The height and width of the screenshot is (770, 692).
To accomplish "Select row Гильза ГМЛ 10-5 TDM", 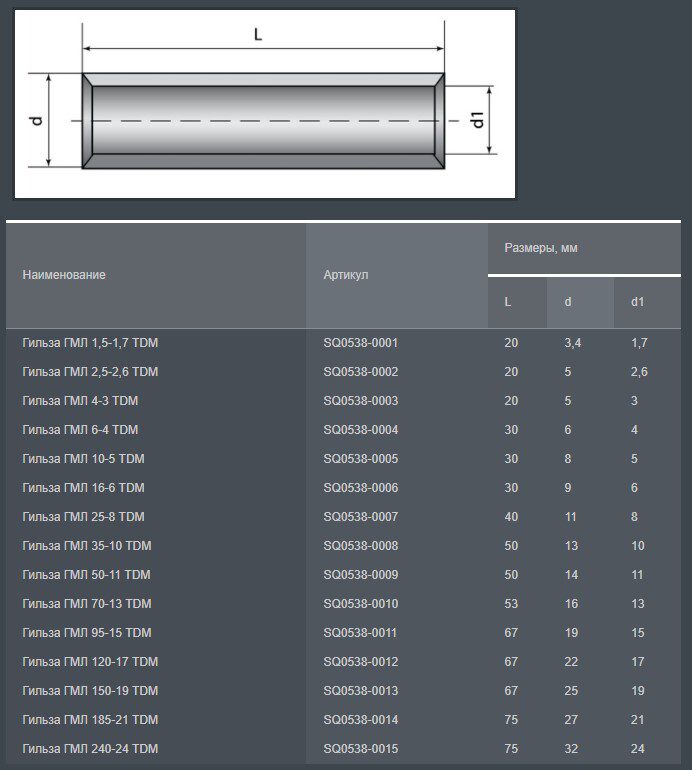I will click(343, 459).
